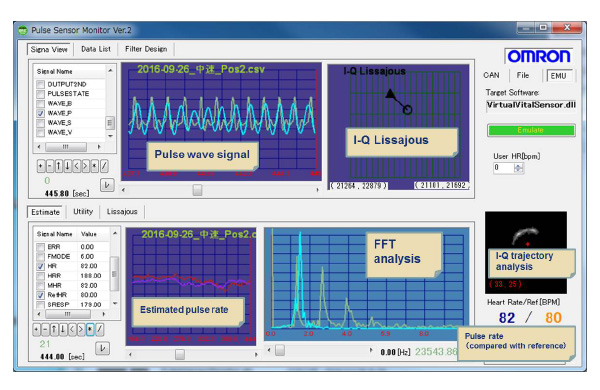
Task: Click the down arrow button under the upper signal list
Action: (67, 166)
